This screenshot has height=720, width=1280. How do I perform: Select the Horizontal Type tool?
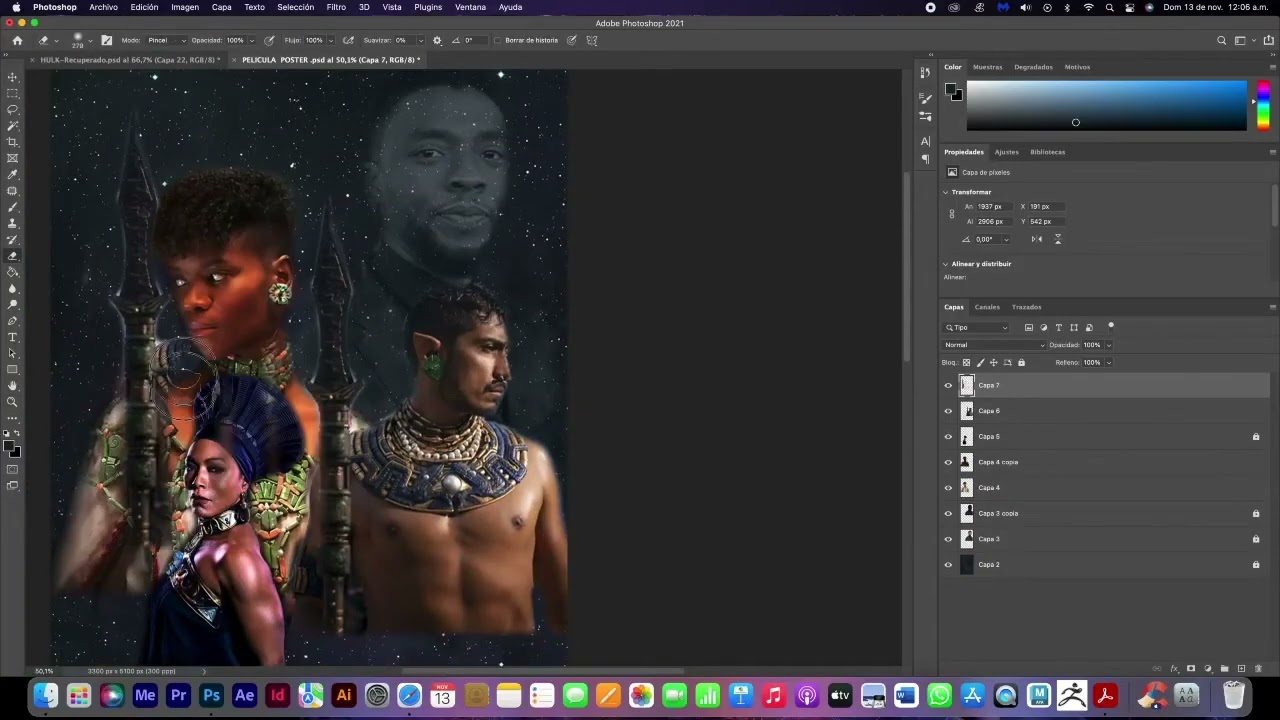[13, 337]
